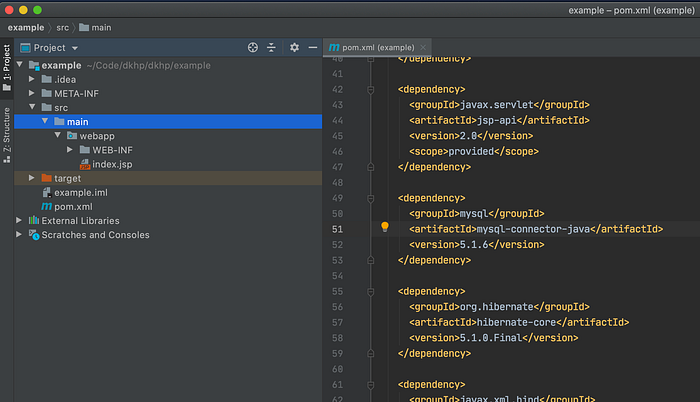Place cursor on mysql-connector-java artifactId text
The image size is (700, 402).
coord(533,229)
